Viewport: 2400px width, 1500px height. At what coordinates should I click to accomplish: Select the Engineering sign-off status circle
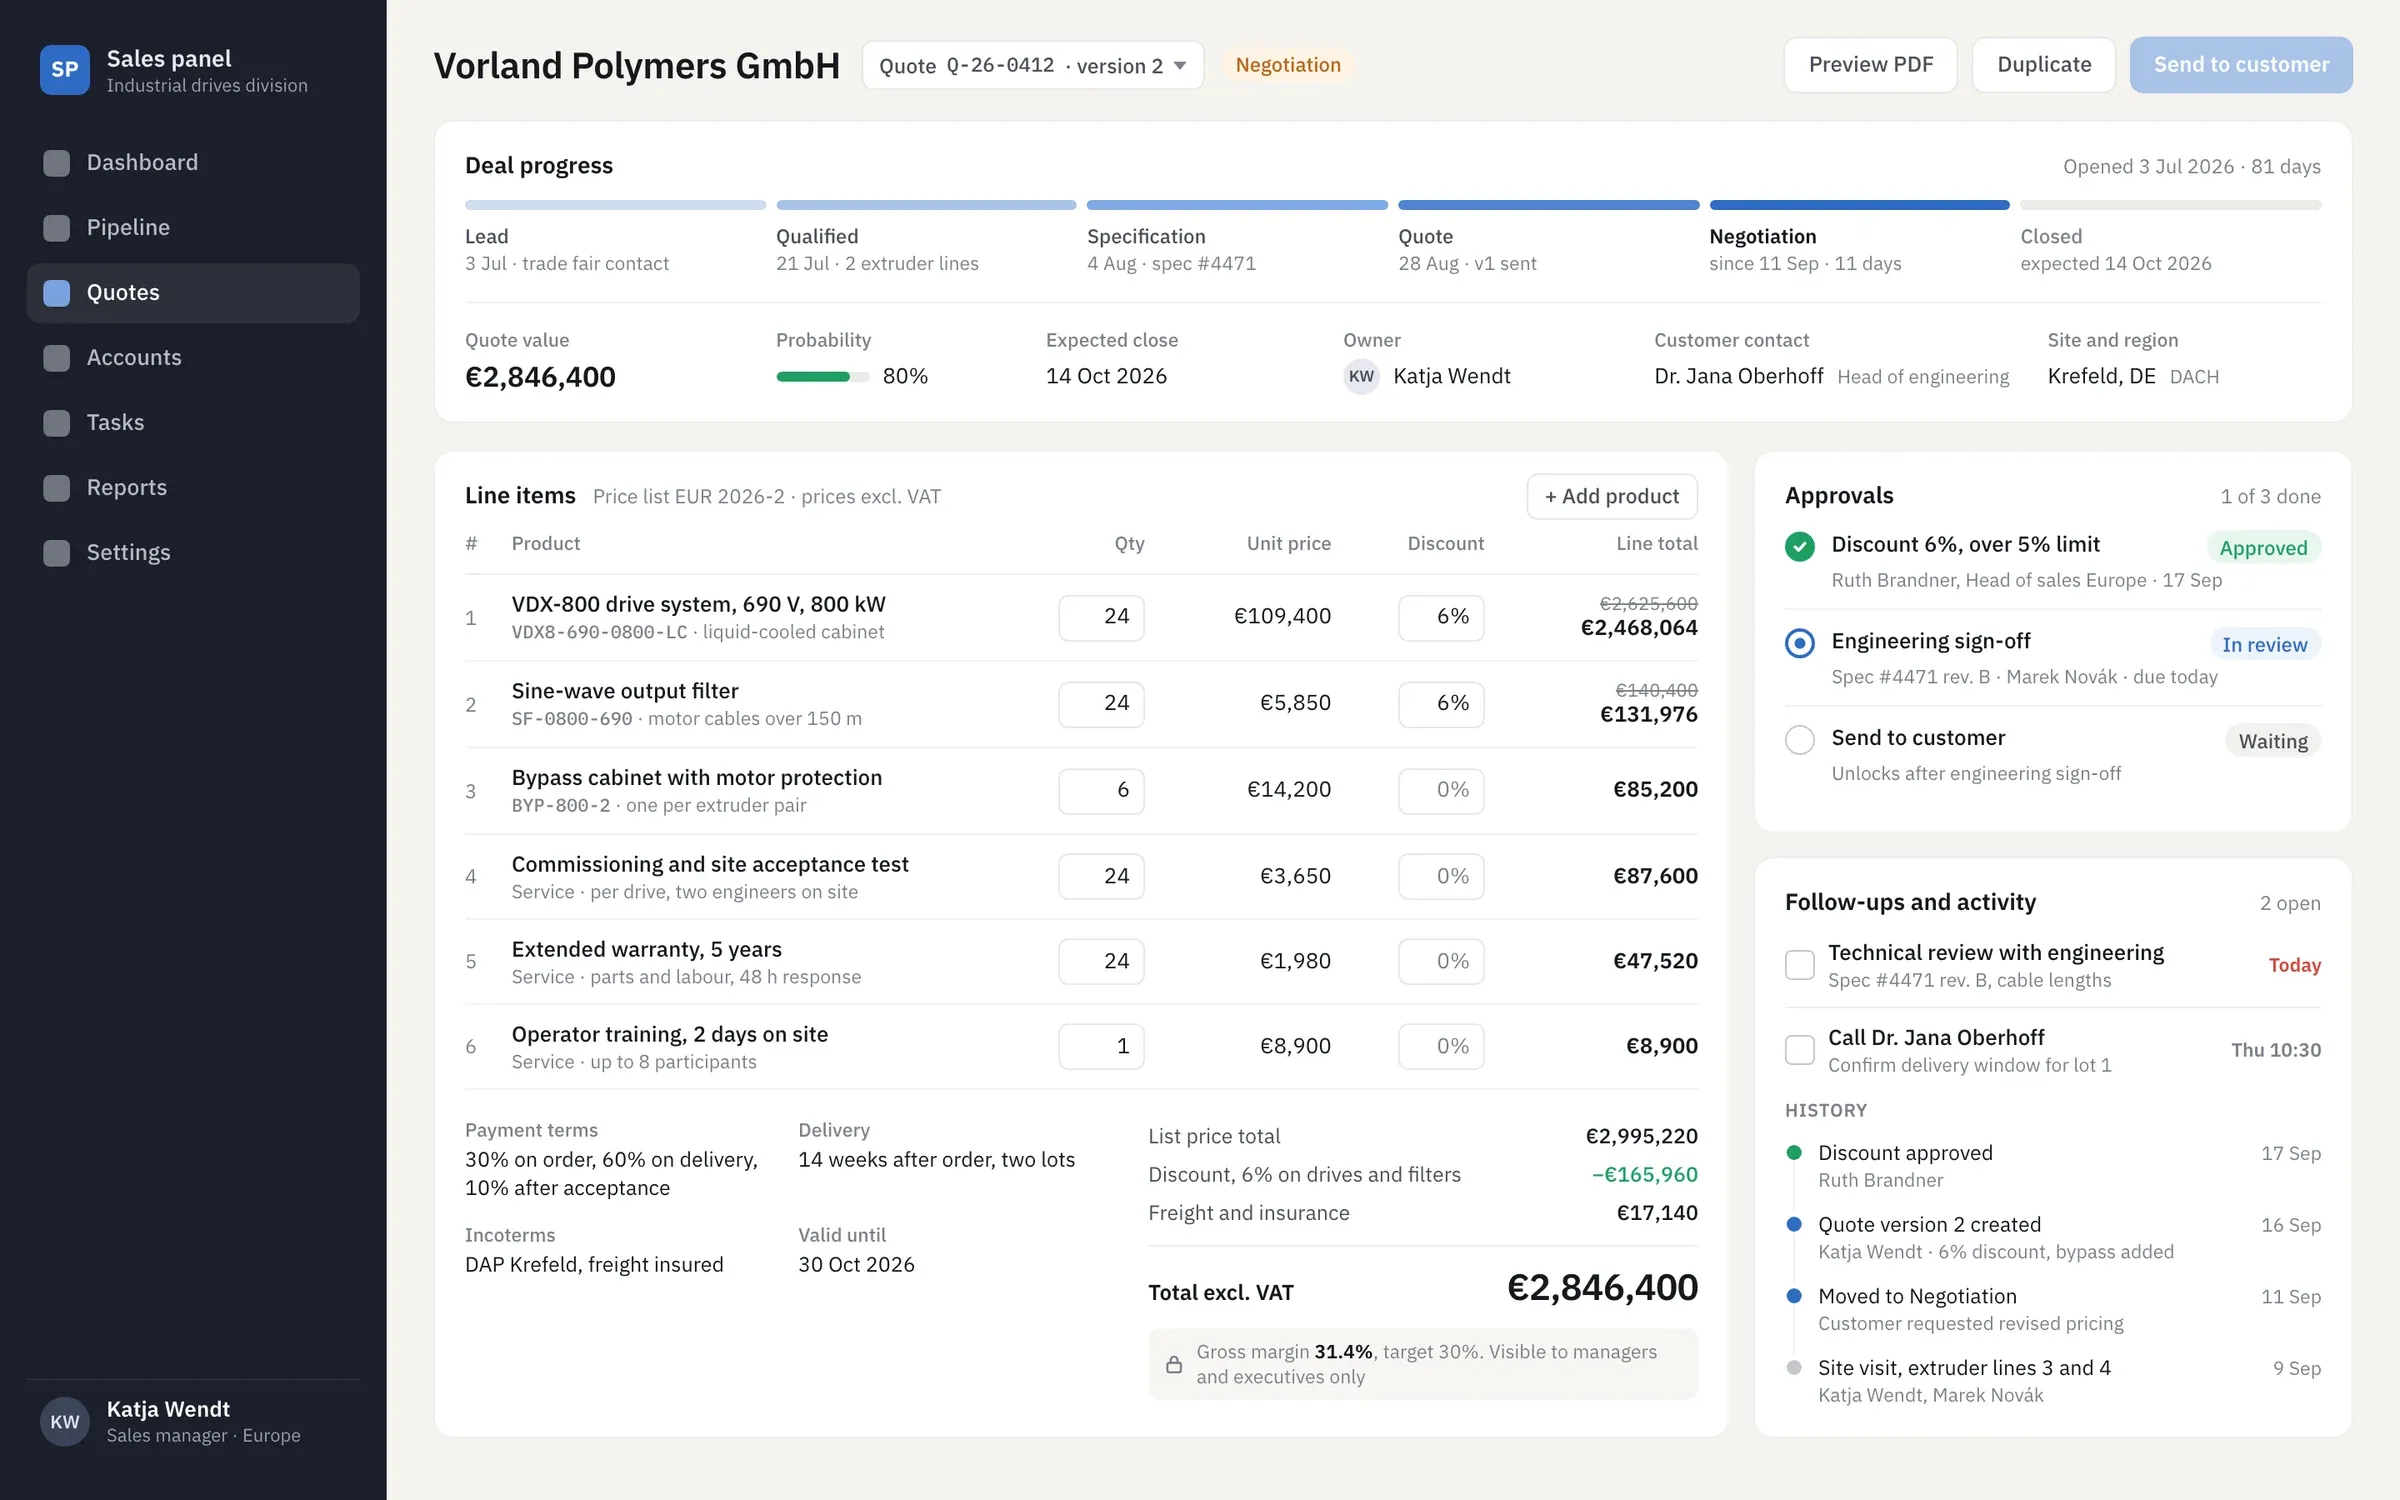tap(1799, 643)
